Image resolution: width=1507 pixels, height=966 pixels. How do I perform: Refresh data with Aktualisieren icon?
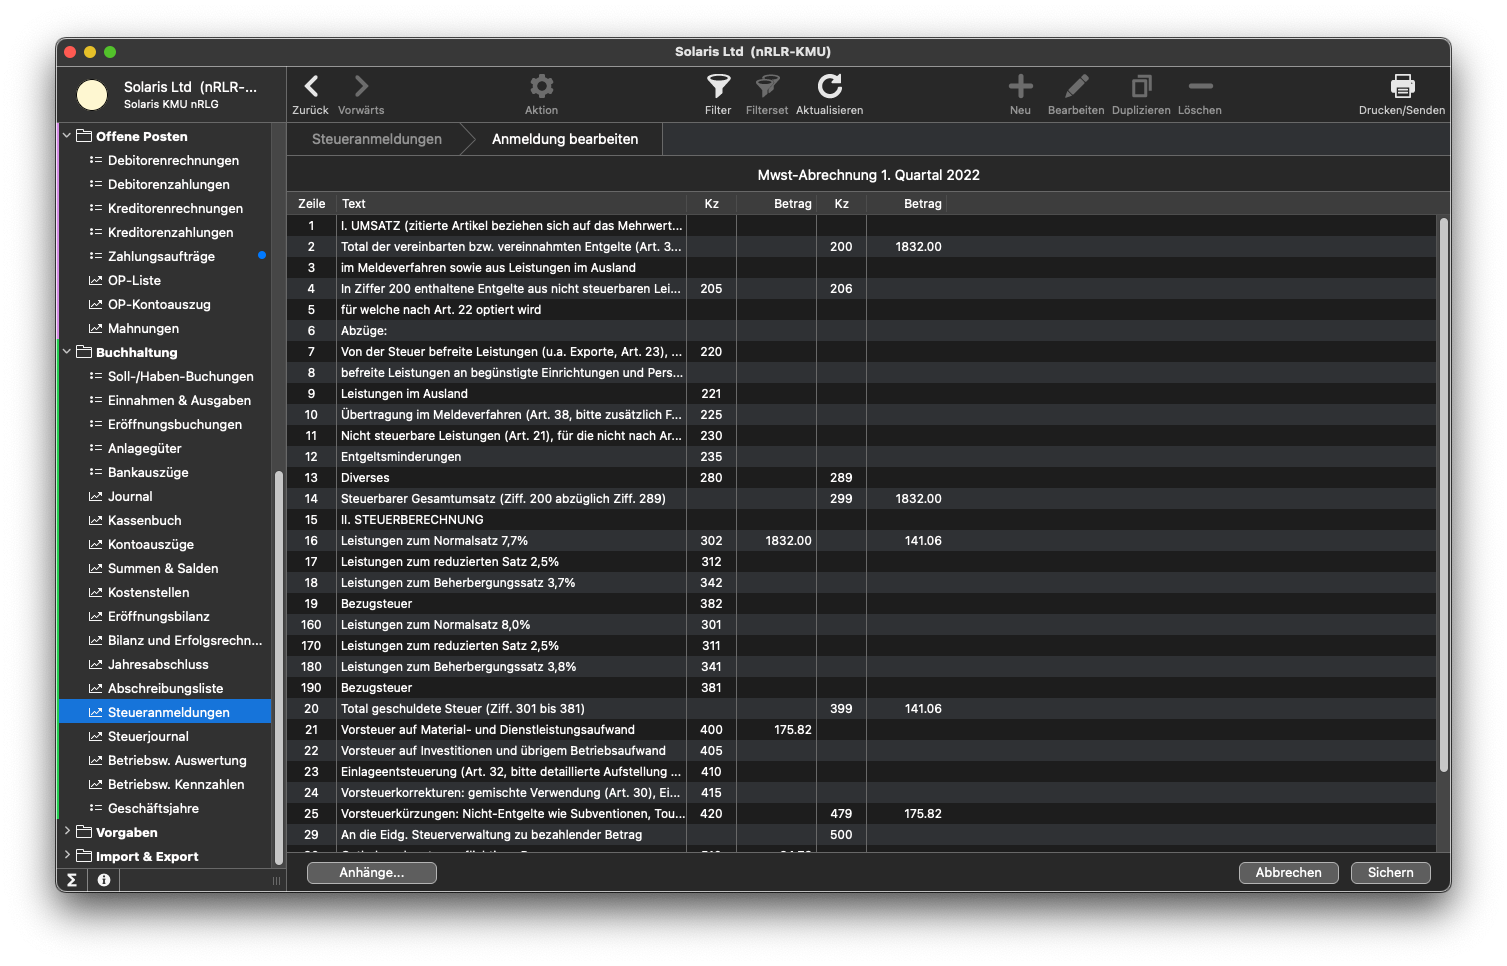coord(829,87)
